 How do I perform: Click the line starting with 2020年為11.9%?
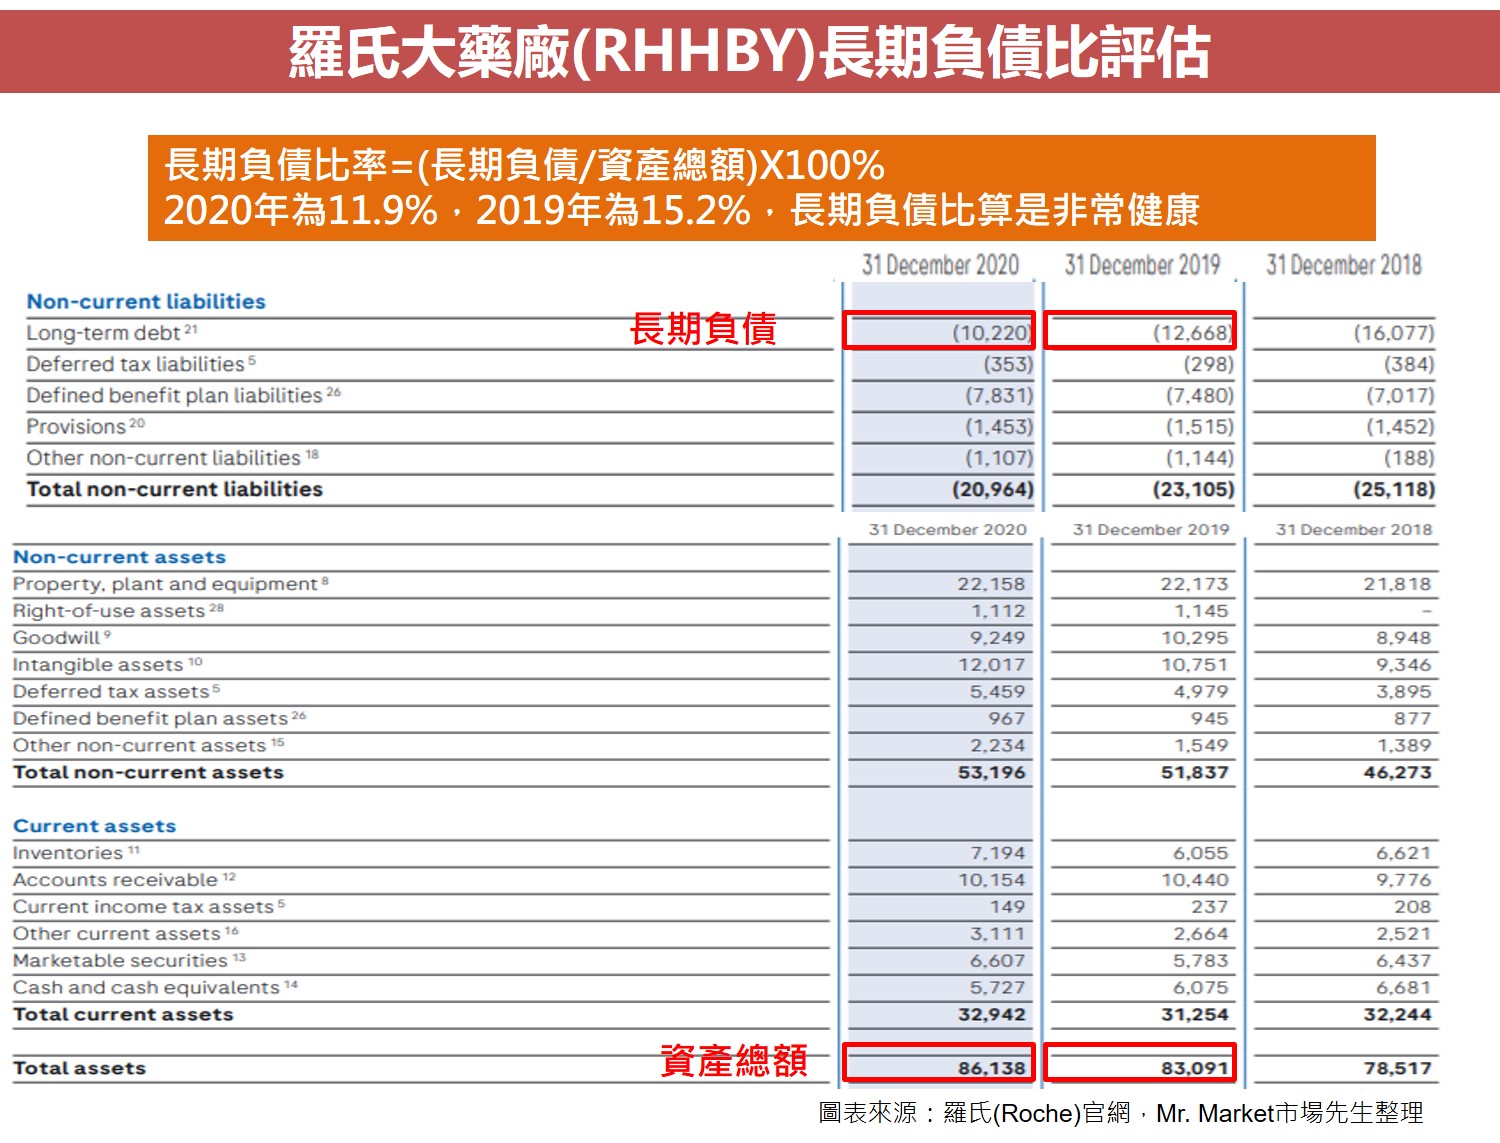pos(681,210)
